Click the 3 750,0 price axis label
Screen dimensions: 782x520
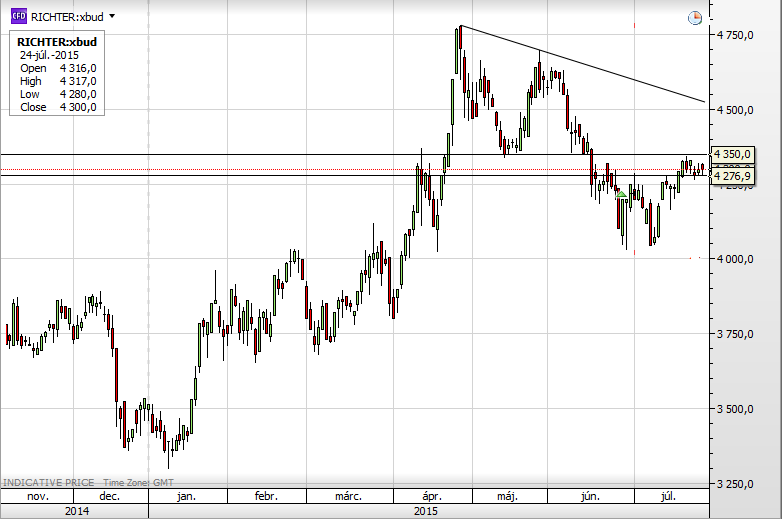click(x=735, y=335)
